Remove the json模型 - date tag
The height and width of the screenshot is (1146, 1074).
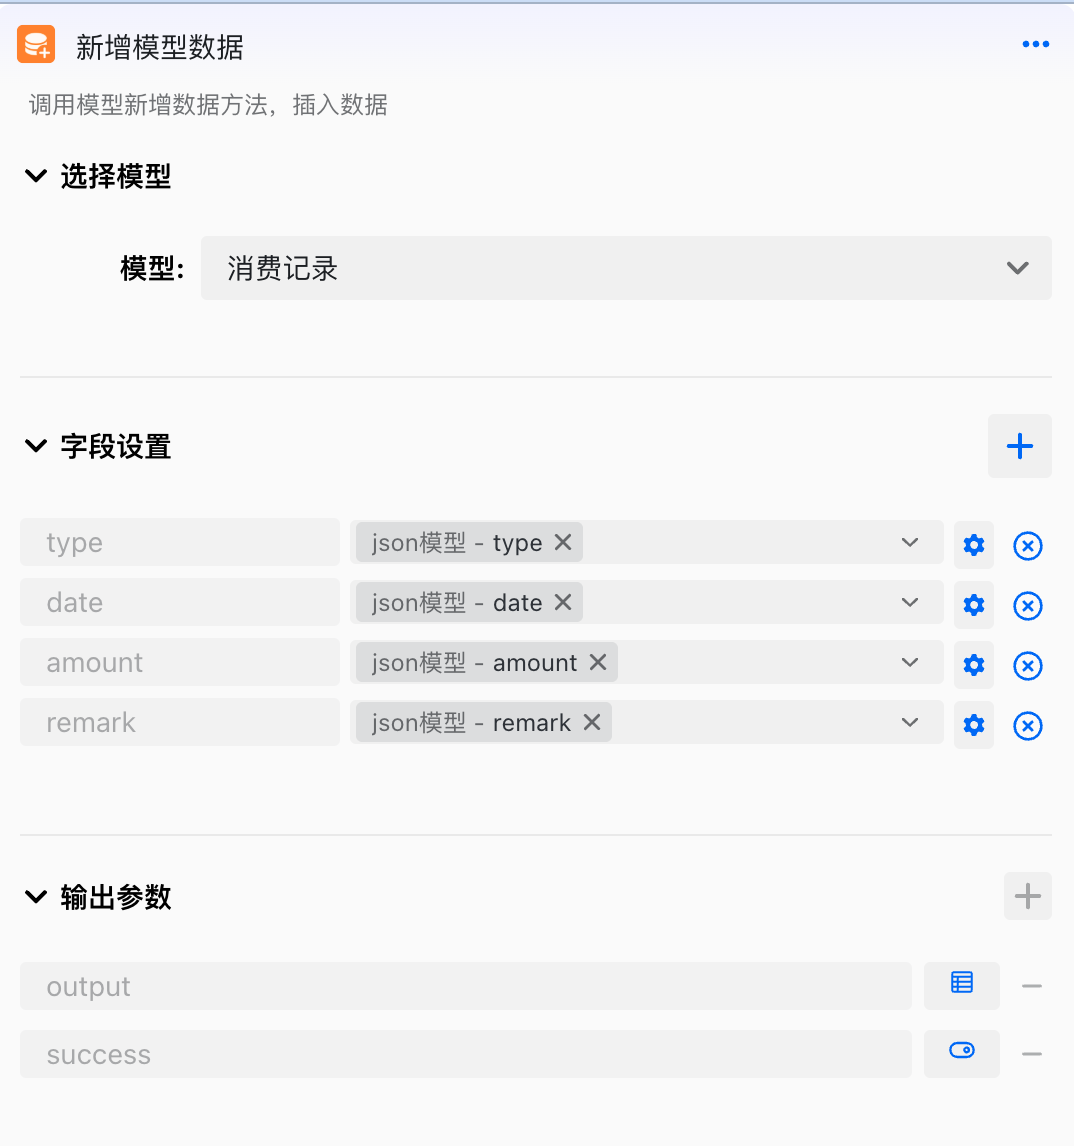click(x=563, y=602)
